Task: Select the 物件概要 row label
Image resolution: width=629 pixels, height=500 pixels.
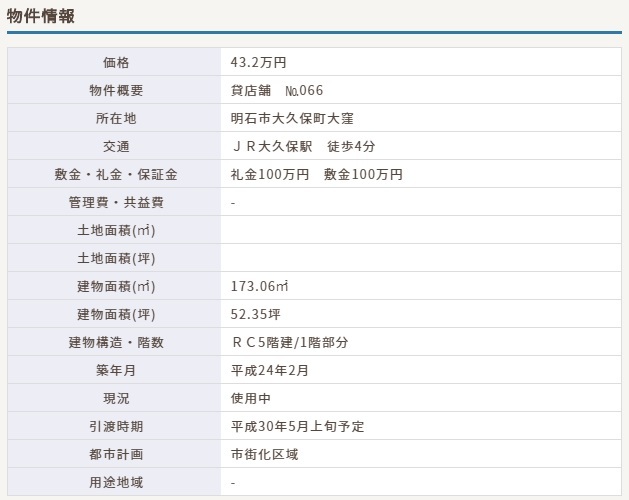Action: (x=116, y=91)
